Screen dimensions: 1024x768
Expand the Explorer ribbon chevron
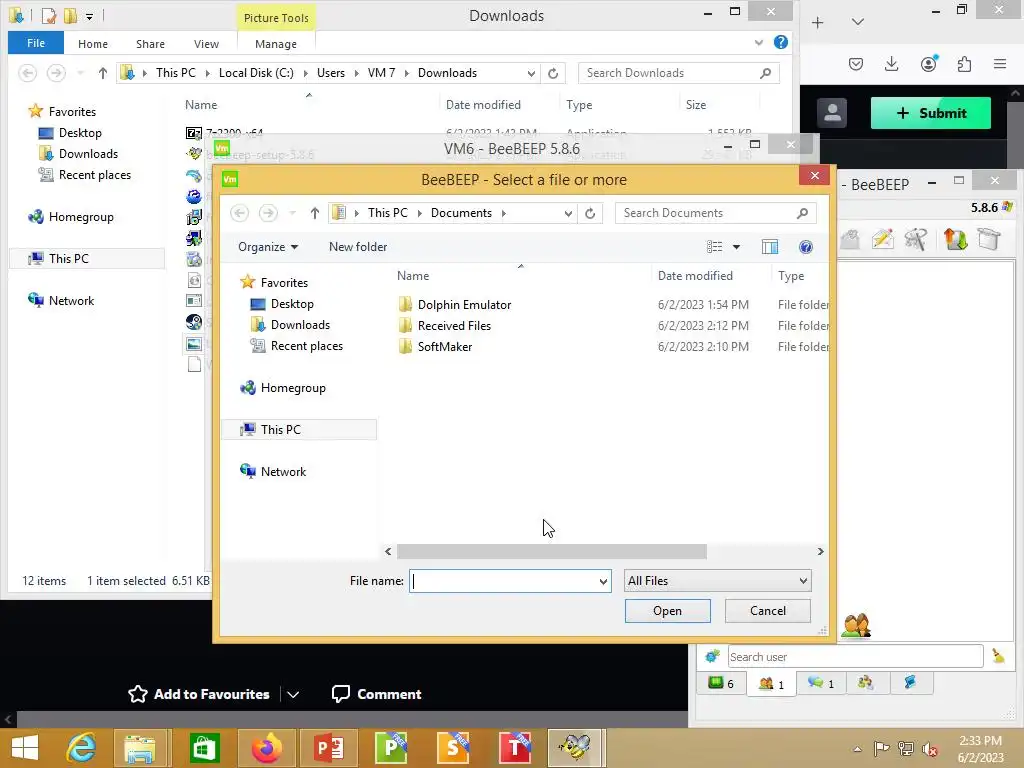click(x=758, y=42)
